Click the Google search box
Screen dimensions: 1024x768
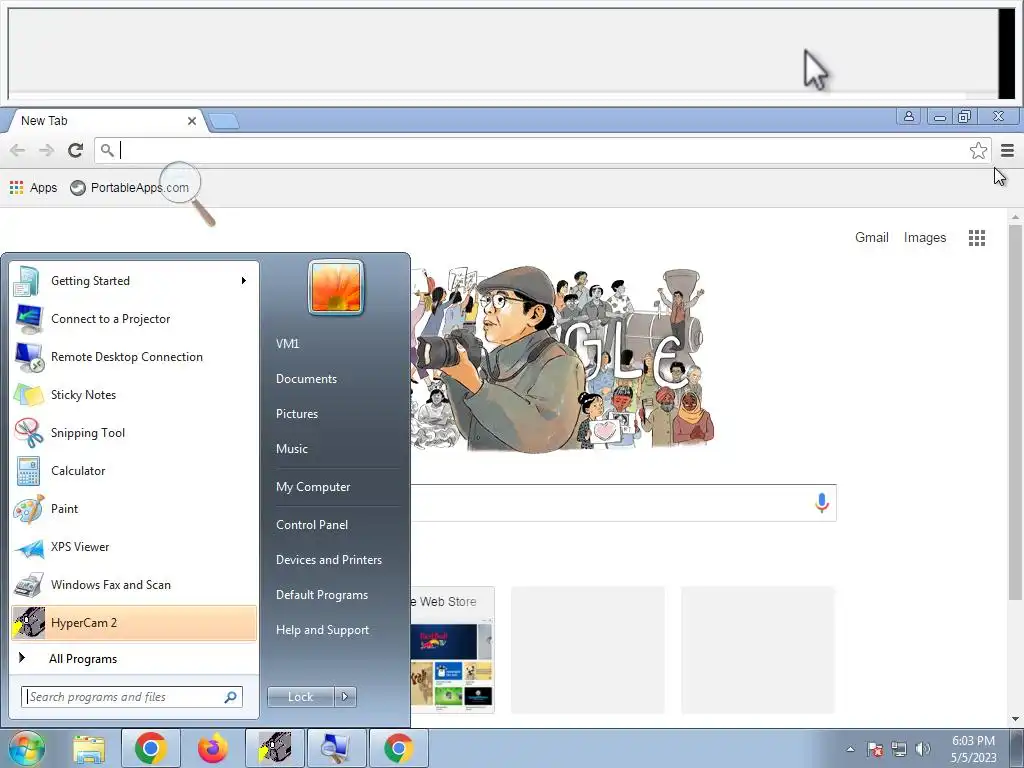click(624, 503)
